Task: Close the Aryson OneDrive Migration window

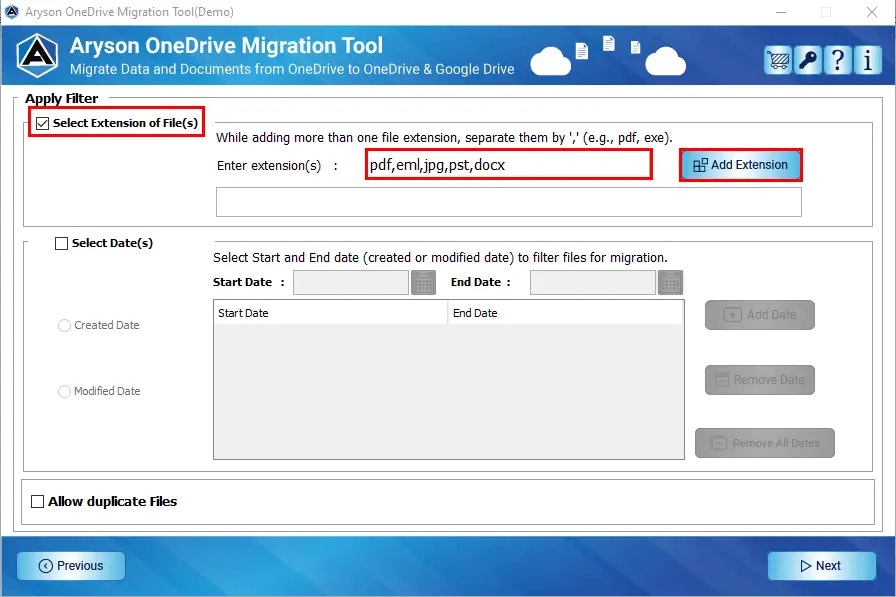Action: click(x=871, y=12)
